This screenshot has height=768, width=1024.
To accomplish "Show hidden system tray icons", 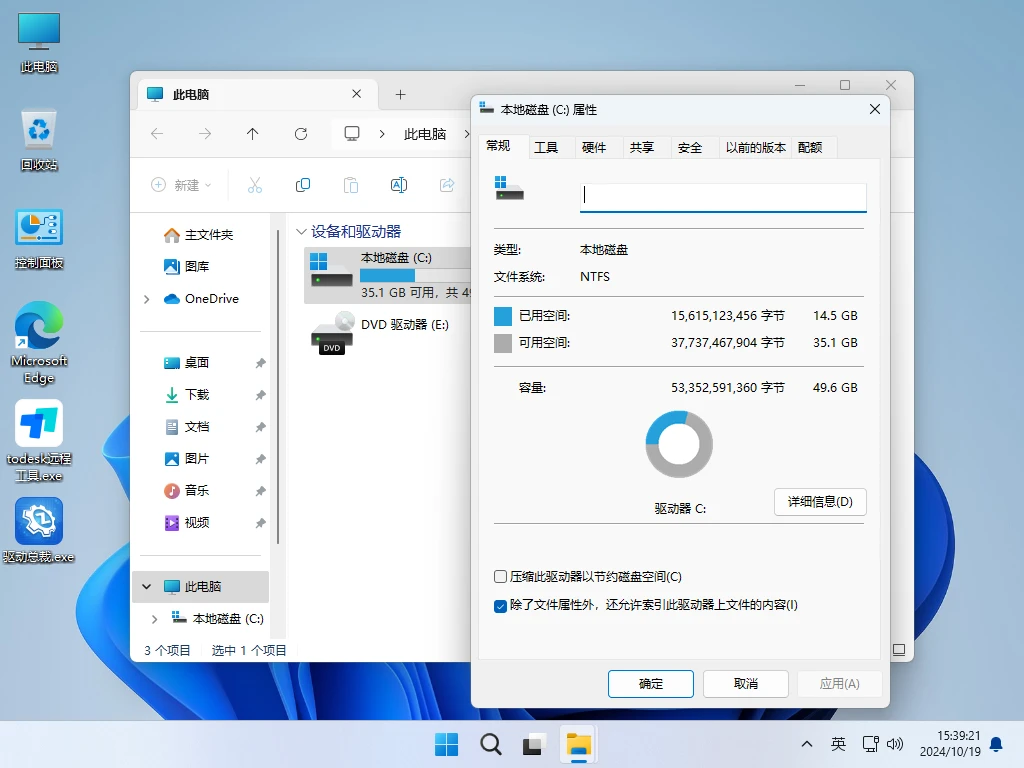I will click(x=807, y=744).
